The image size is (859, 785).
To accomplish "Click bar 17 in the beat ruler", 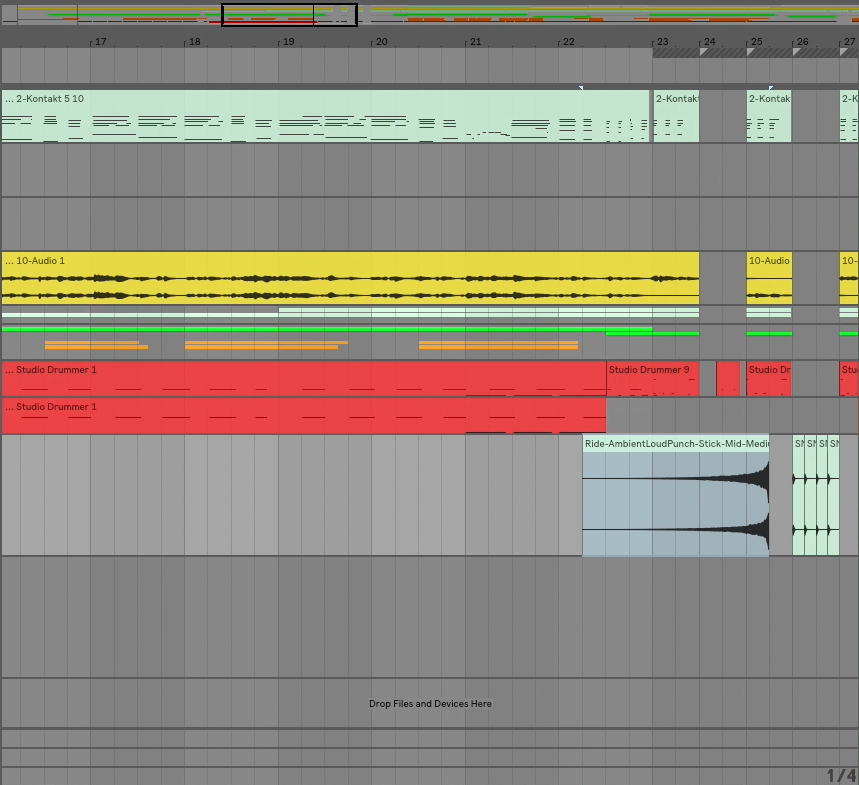I will point(97,42).
